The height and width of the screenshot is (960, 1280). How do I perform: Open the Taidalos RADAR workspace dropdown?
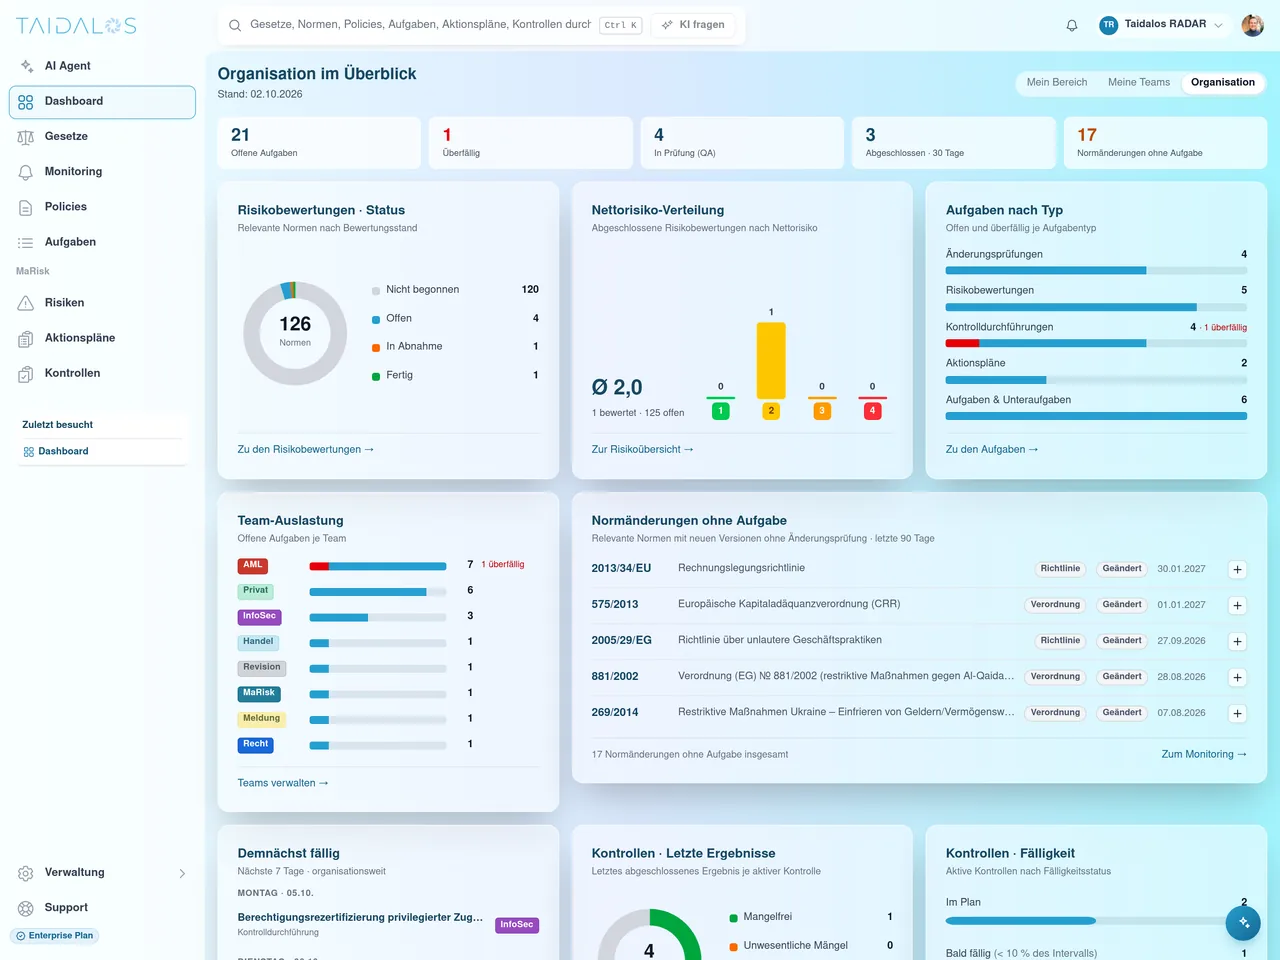[x=1161, y=25]
